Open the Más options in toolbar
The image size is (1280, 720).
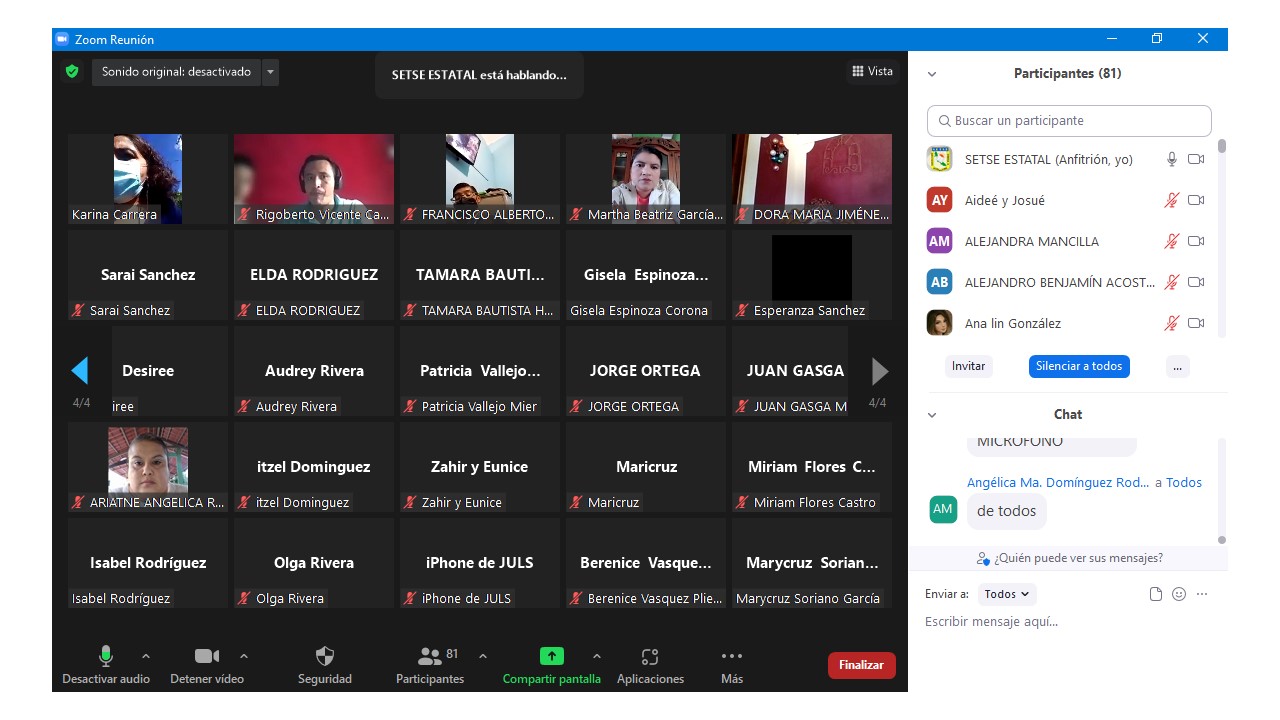pos(732,657)
